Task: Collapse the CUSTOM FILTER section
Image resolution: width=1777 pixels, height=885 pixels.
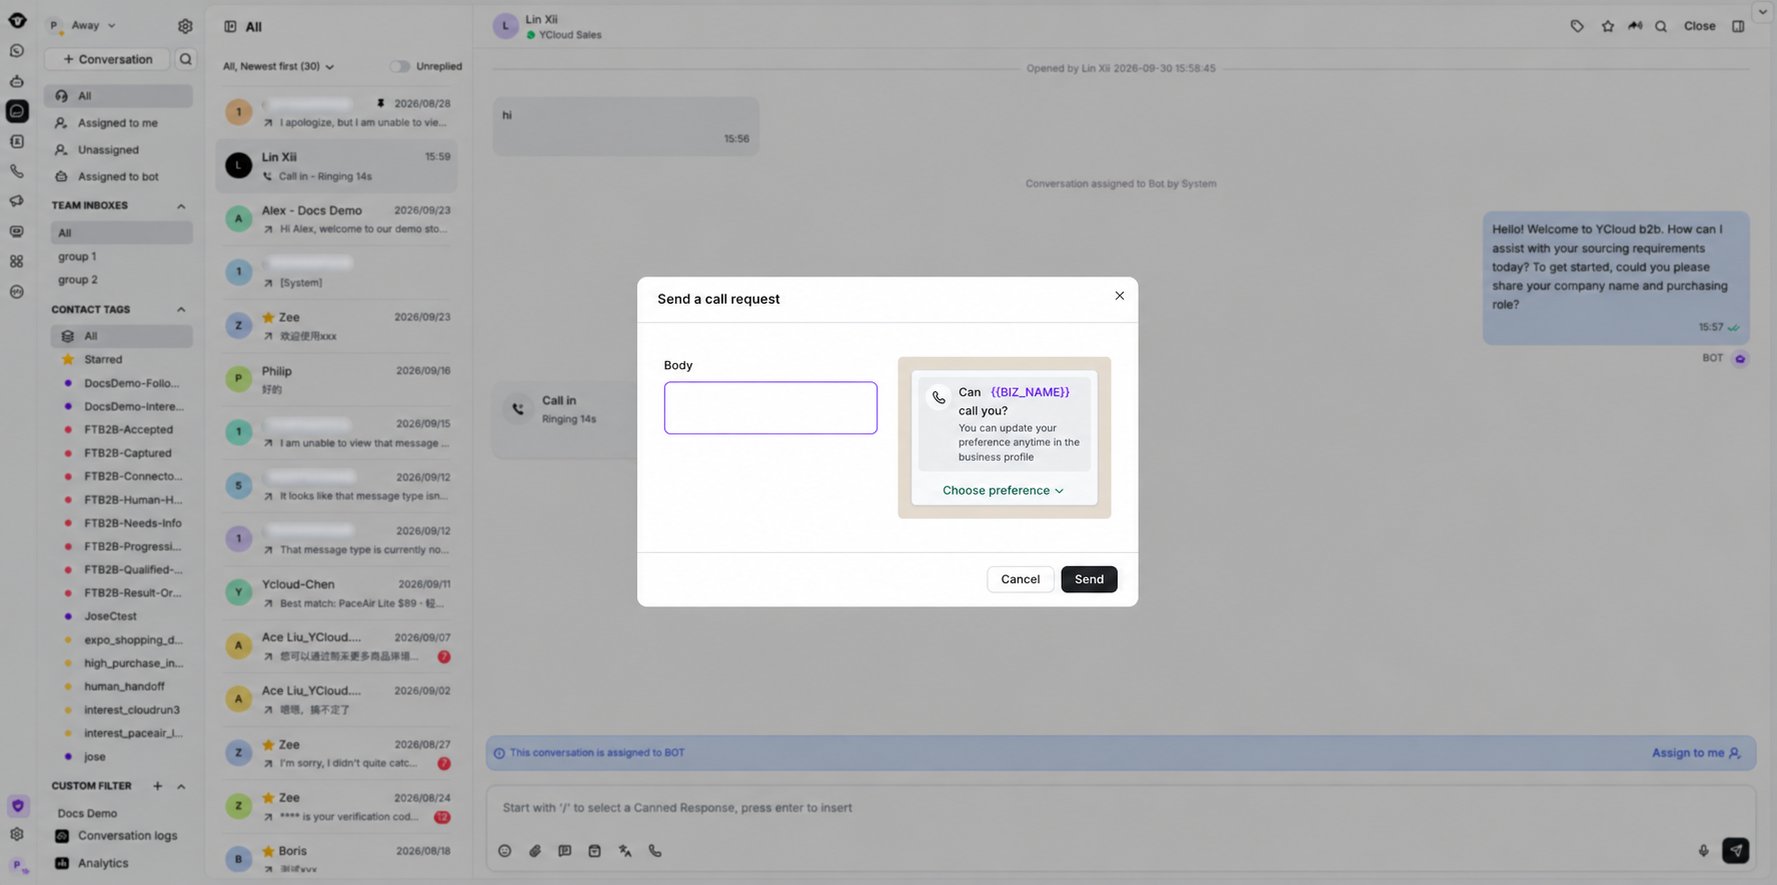Action: point(181,787)
